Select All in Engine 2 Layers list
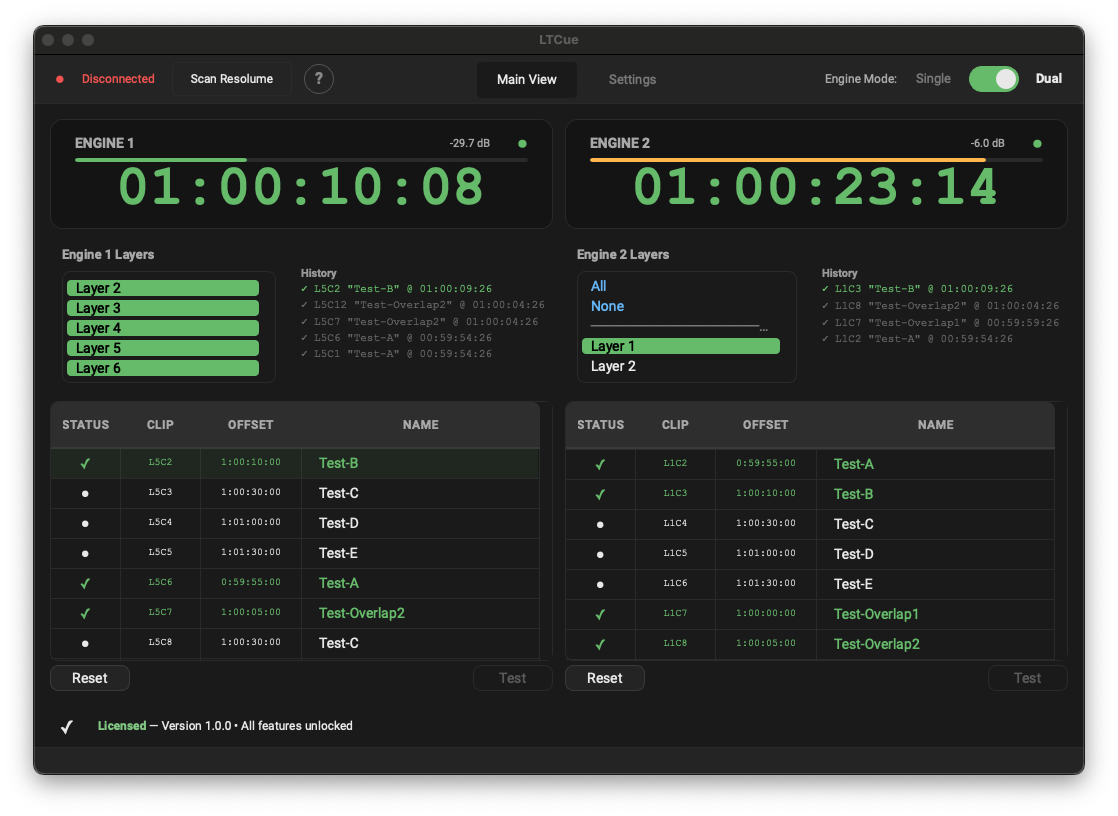The width and height of the screenshot is (1118, 816). click(599, 286)
